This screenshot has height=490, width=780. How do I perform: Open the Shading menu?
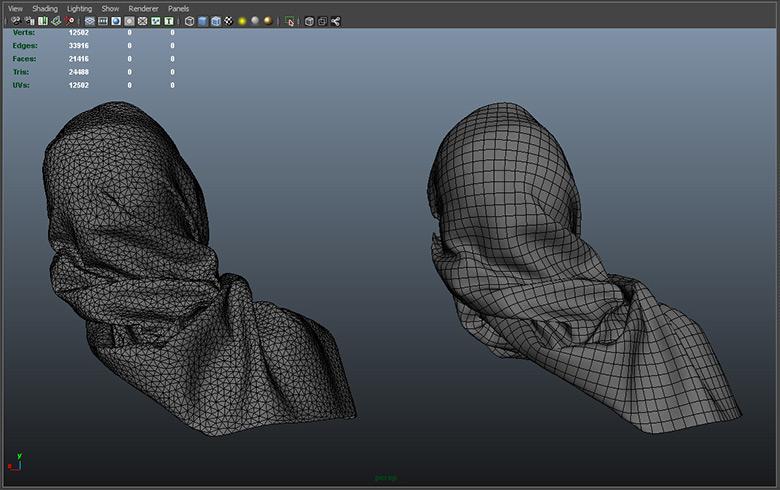tap(45, 8)
